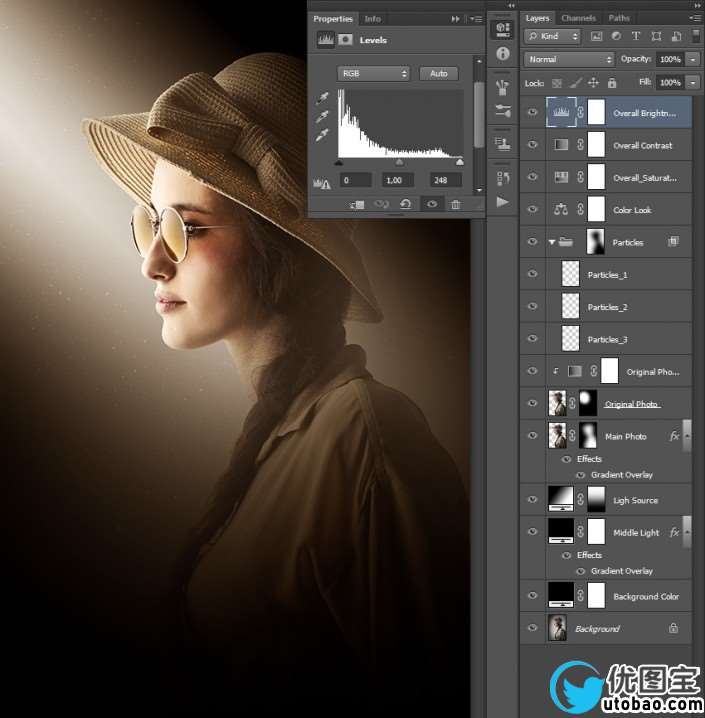705x718 pixels.
Task: Select the gray point eyedropper in Levels
Action: [322, 117]
